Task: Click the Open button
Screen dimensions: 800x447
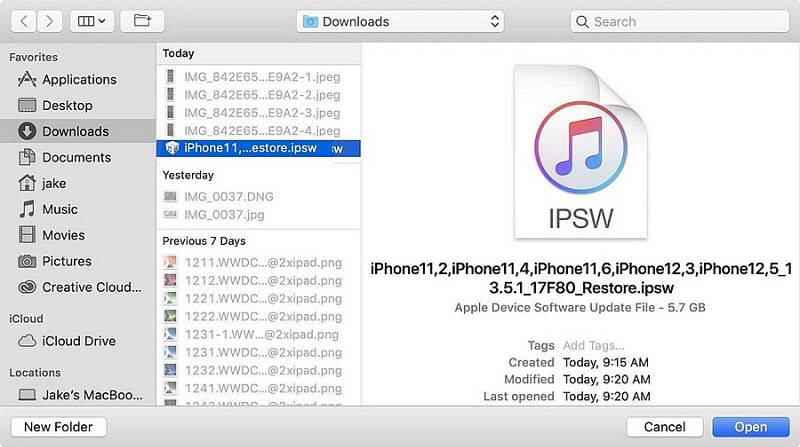Action: tap(751, 427)
